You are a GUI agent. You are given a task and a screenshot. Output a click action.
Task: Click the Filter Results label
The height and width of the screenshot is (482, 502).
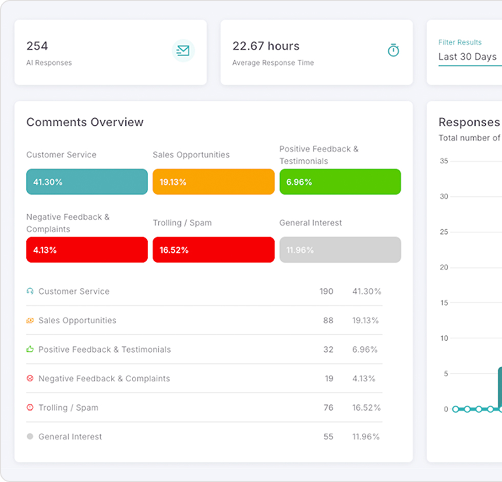click(460, 42)
